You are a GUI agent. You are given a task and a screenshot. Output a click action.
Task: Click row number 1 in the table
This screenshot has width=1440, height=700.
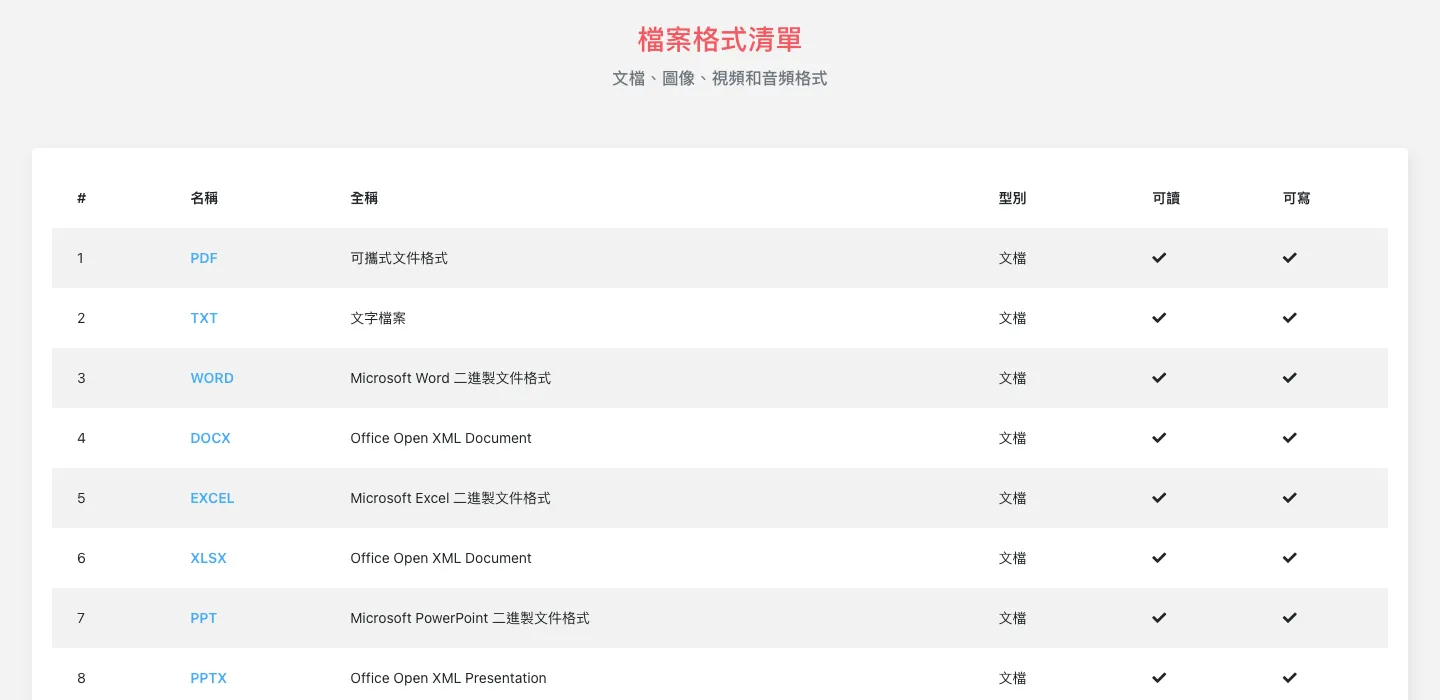click(81, 258)
